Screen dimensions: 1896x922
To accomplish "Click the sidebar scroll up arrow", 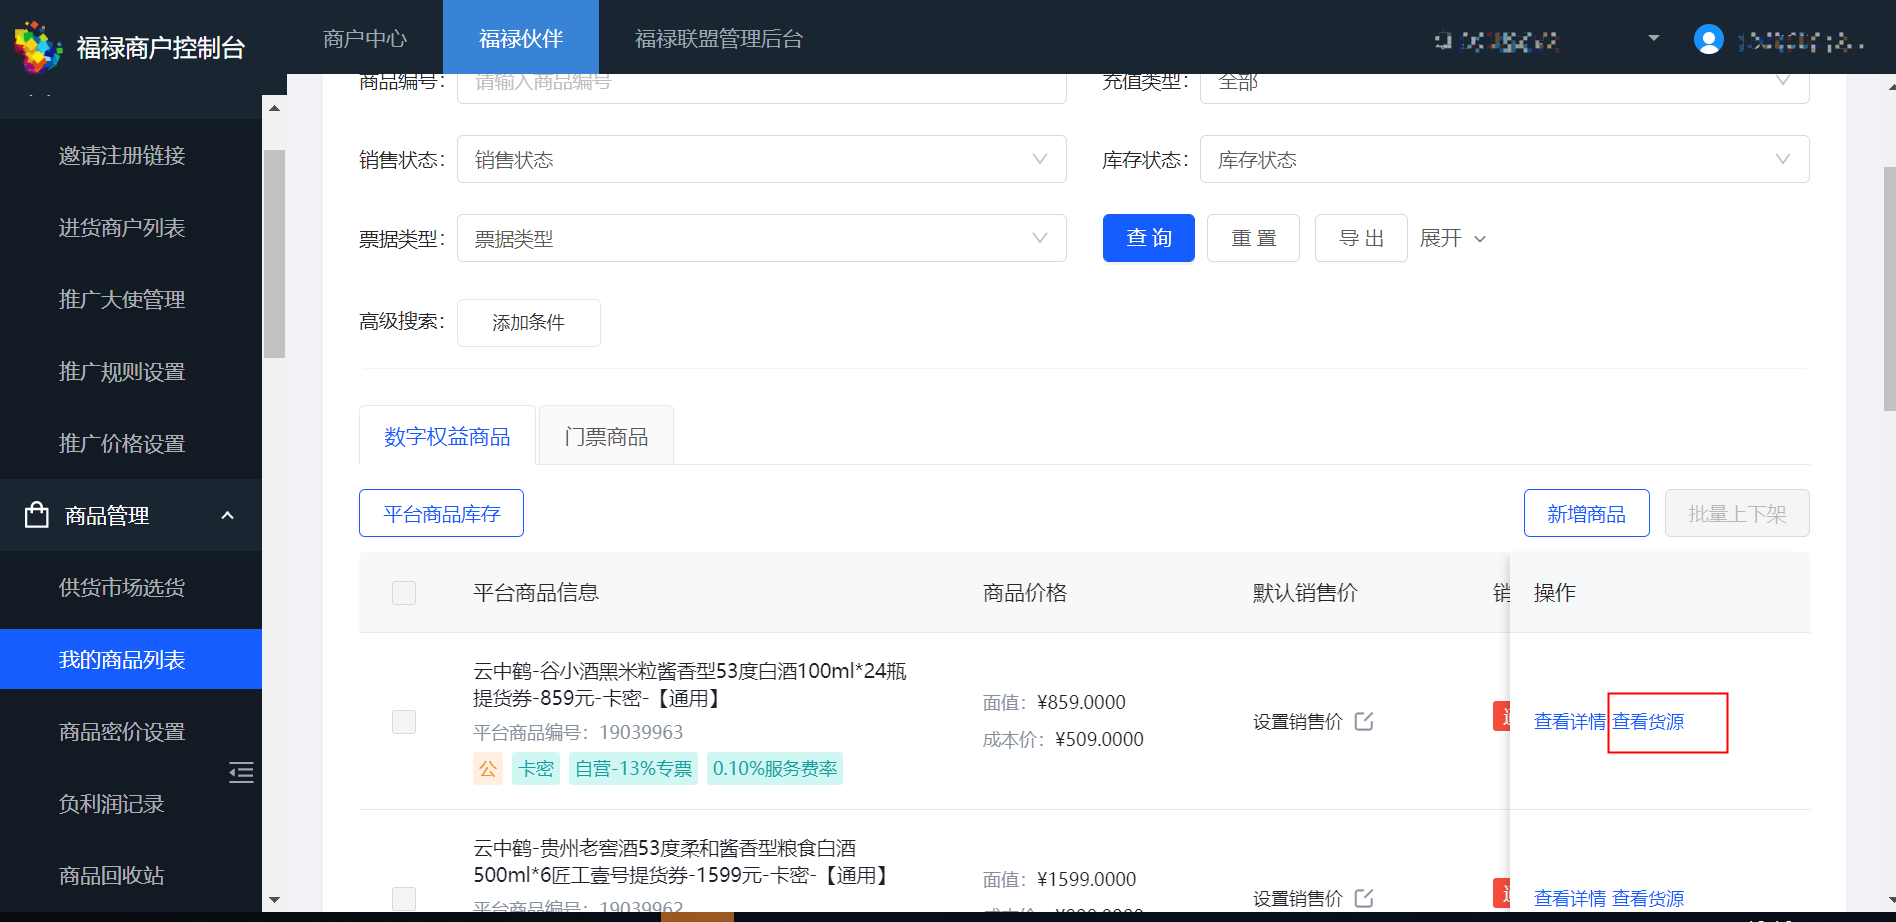I will point(274,107).
